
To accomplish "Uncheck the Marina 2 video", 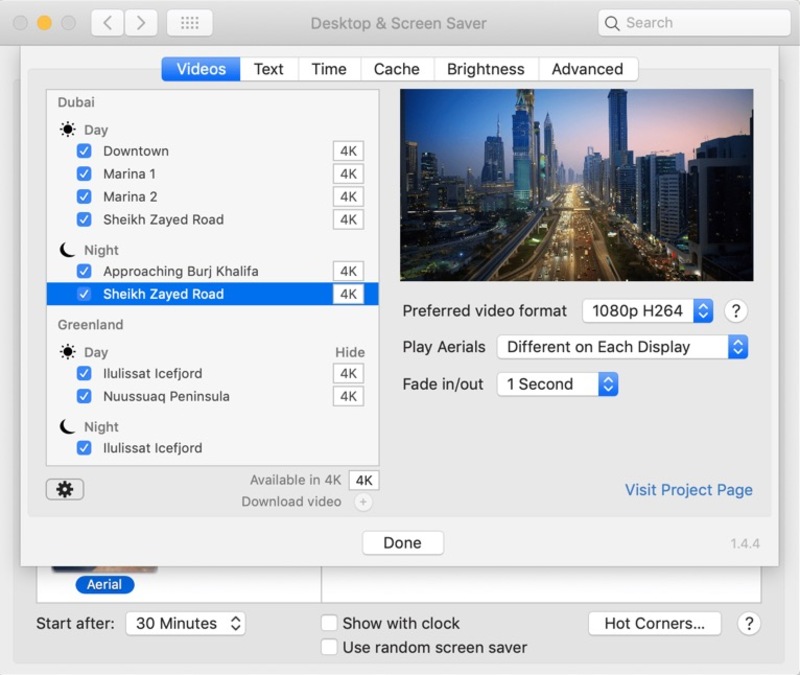I will point(84,196).
